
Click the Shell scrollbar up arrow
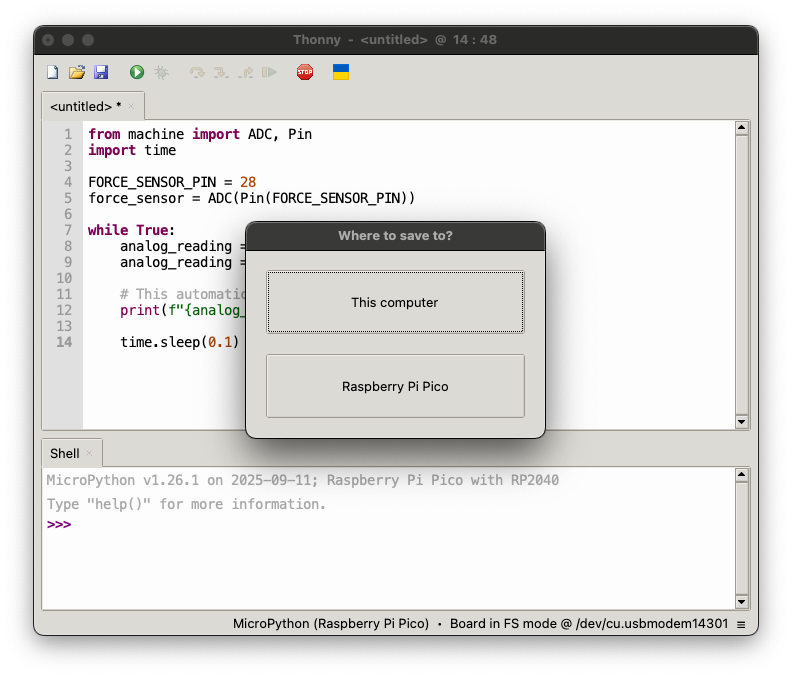[x=741, y=475]
